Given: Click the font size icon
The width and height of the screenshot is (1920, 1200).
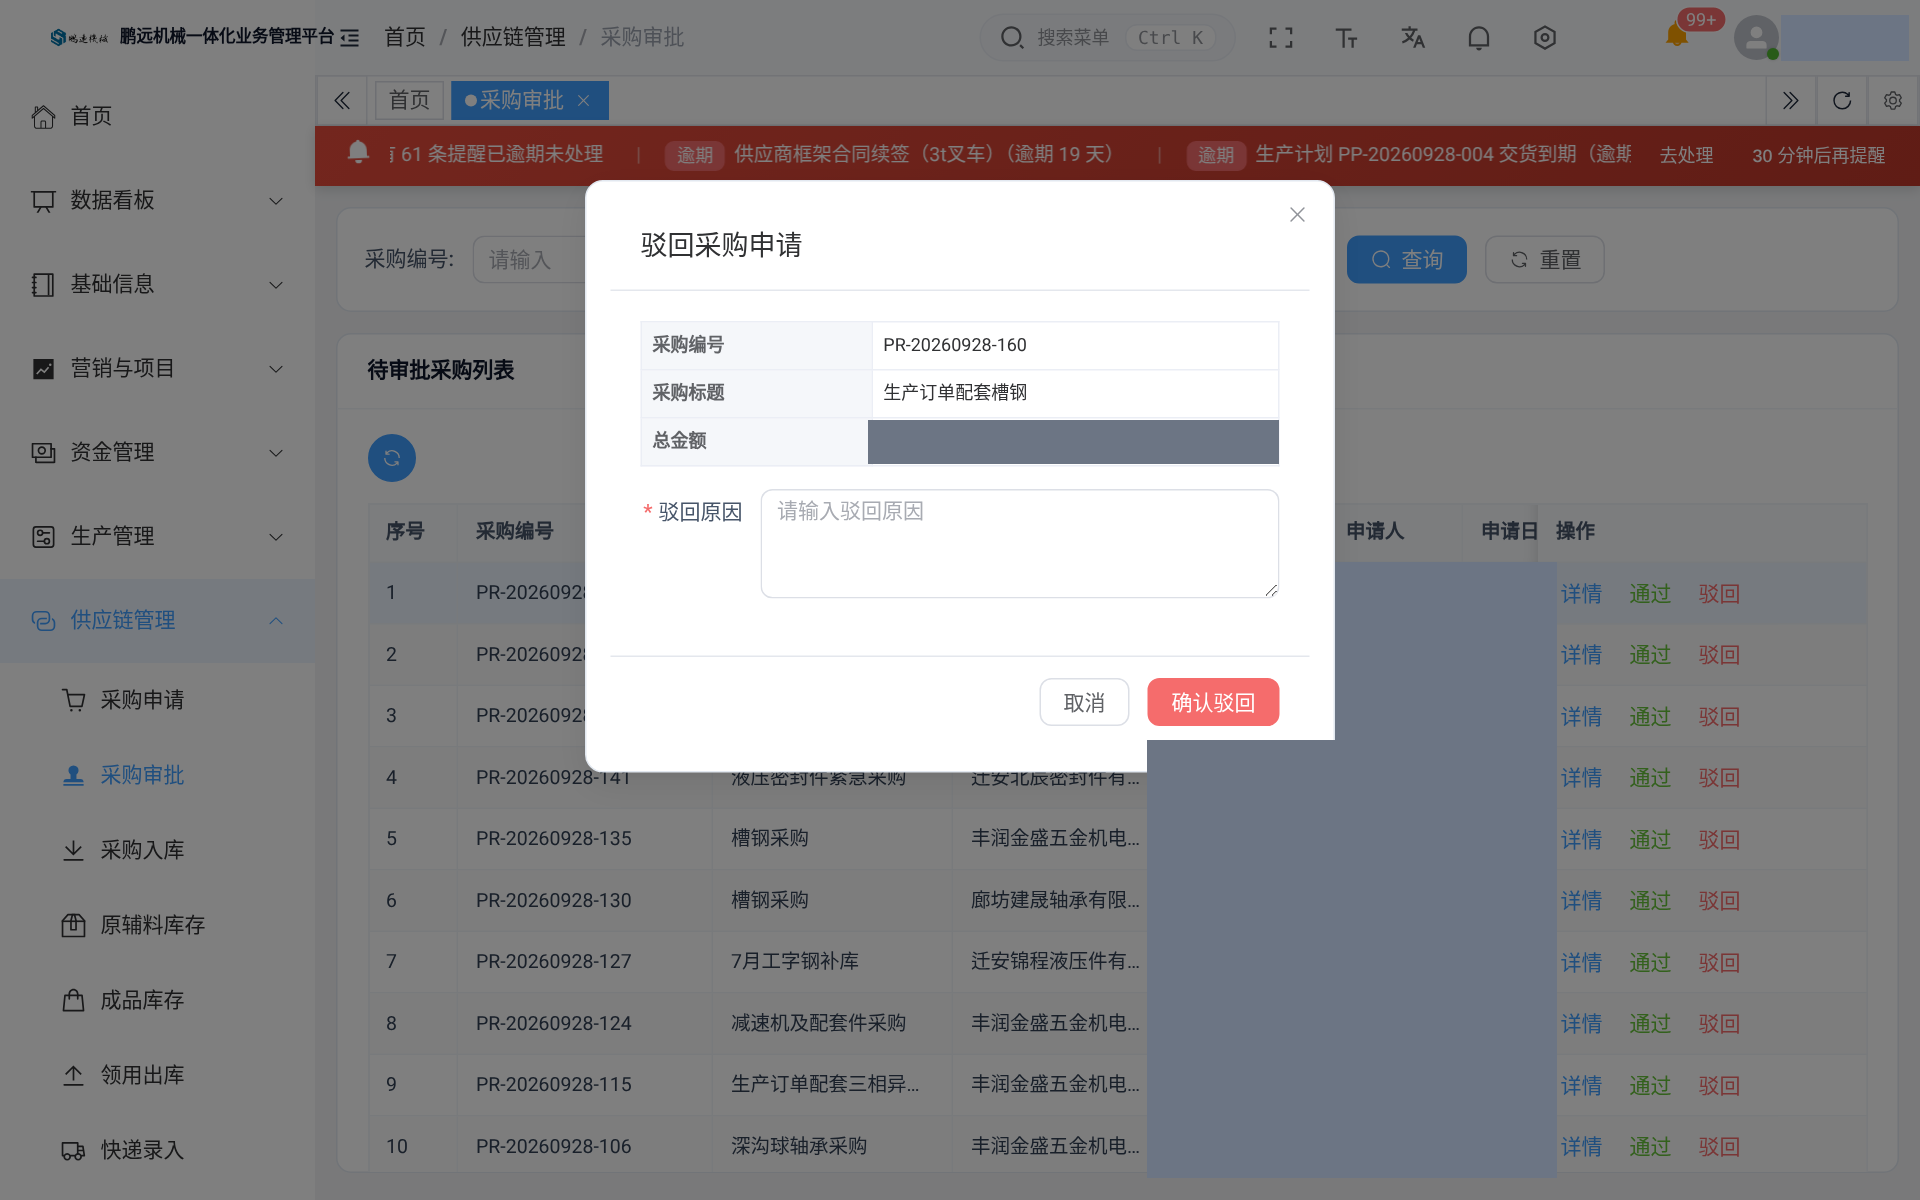Looking at the screenshot, I should point(1346,38).
